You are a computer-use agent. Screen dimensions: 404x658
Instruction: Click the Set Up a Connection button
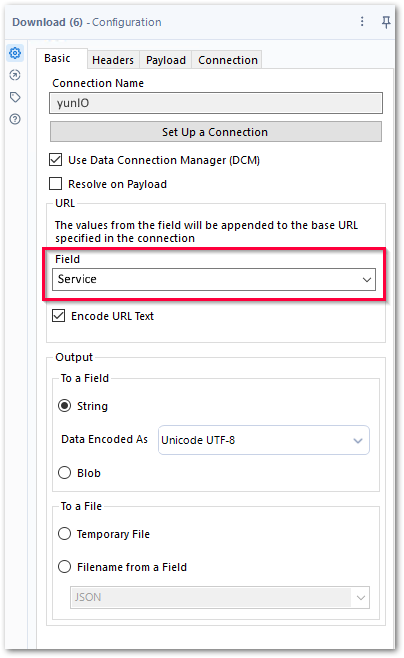click(216, 132)
